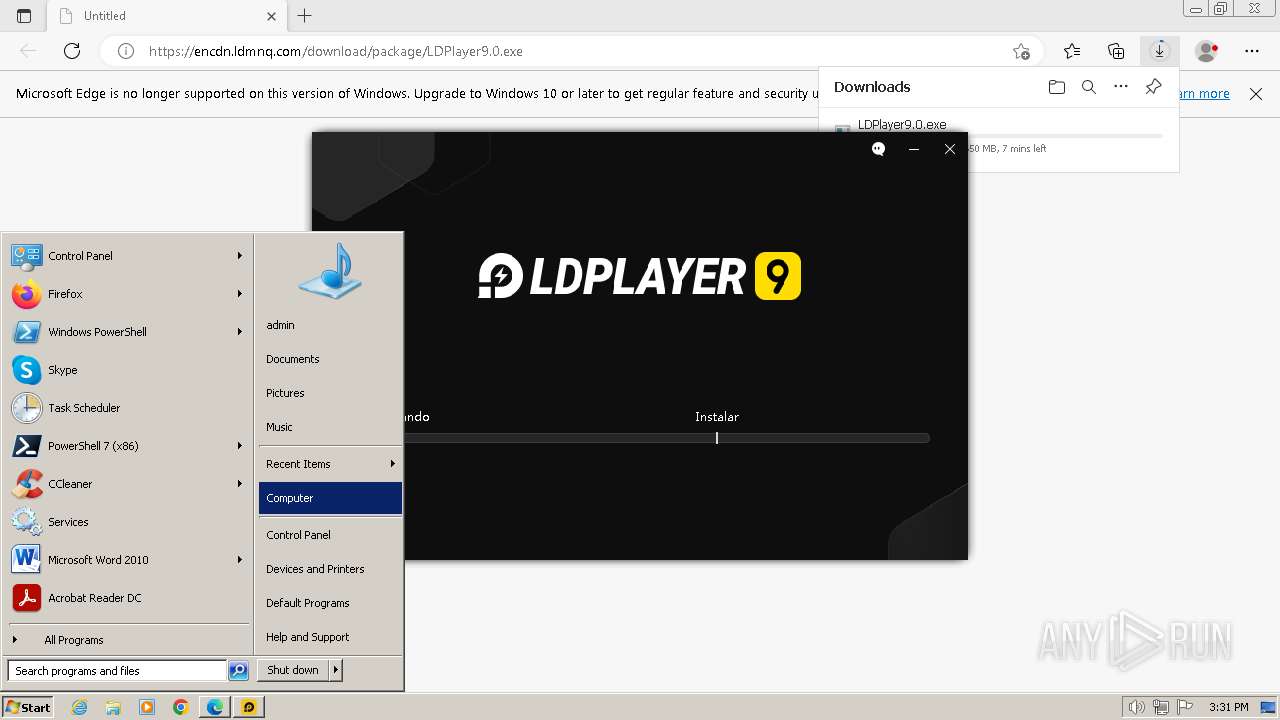The height and width of the screenshot is (720, 1280).
Task: Pin the Downloads panel
Action: click(1153, 87)
